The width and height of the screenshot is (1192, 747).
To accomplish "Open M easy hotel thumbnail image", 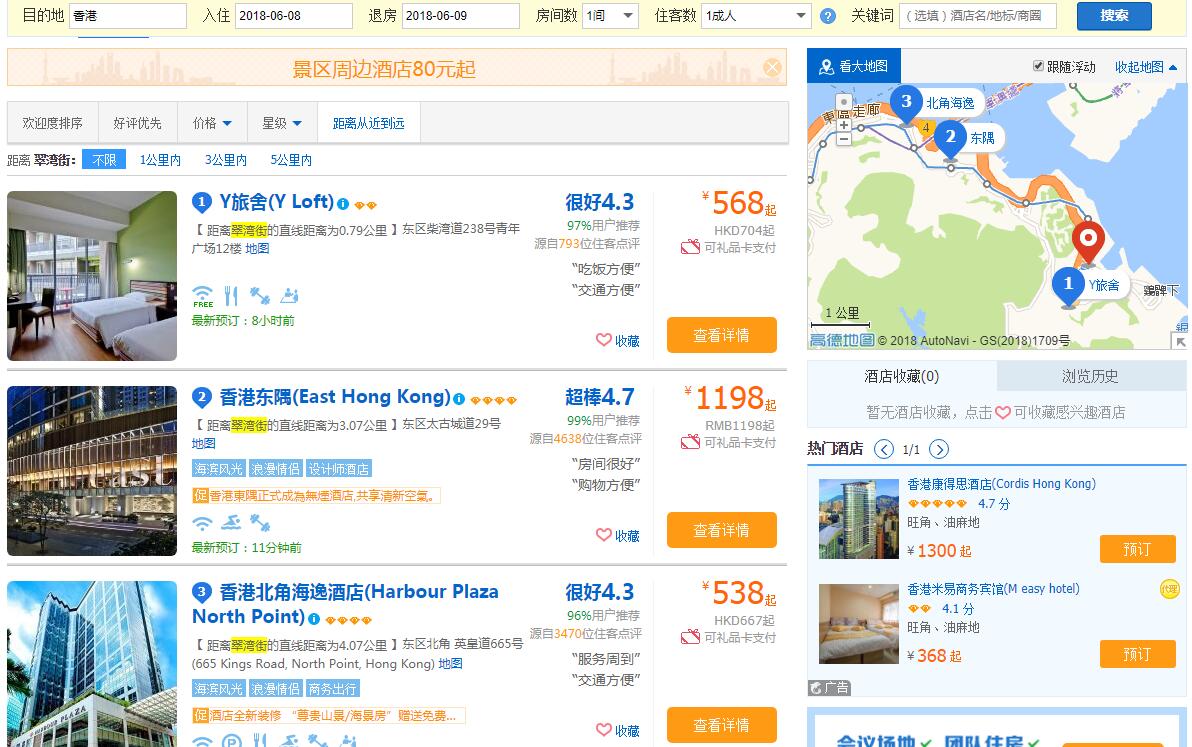I will 858,624.
